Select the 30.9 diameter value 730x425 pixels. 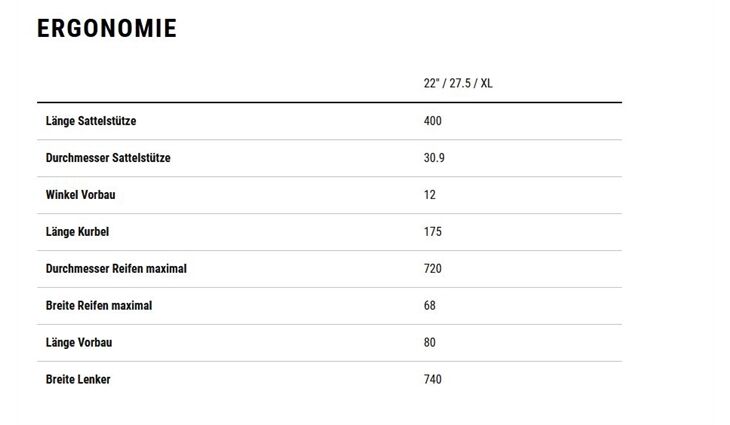point(434,158)
